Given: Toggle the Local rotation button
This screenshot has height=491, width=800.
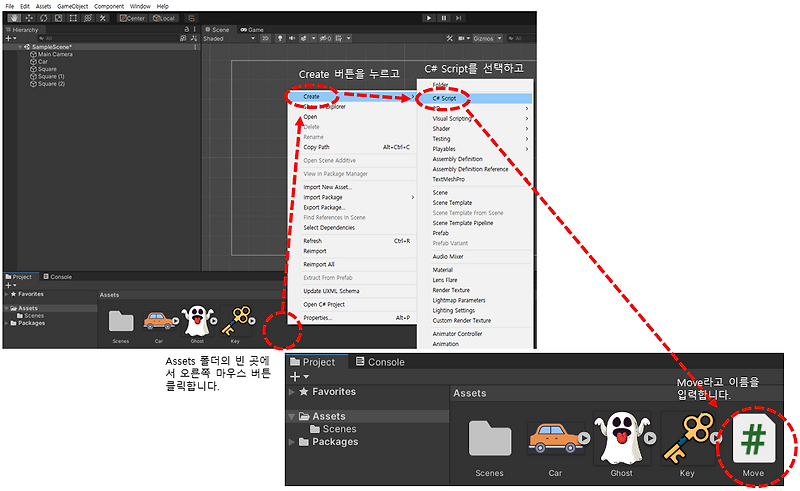Looking at the screenshot, I should [x=164, y=18].
